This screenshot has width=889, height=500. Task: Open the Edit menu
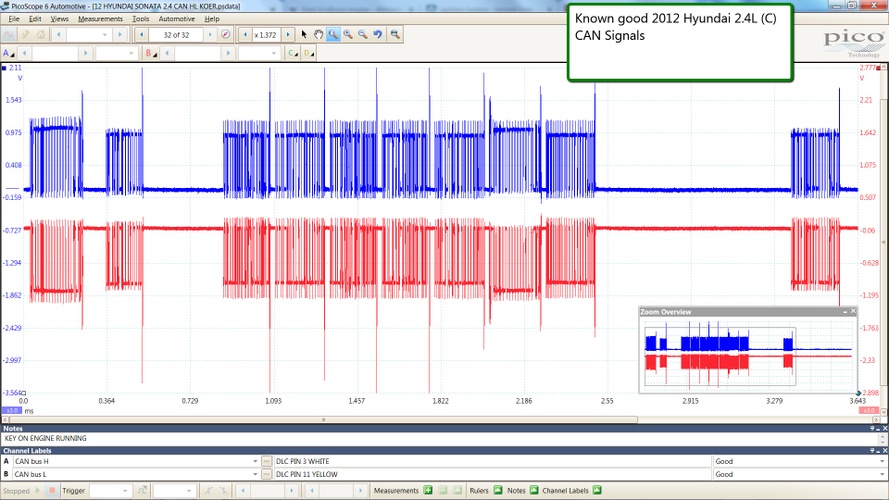[x=35, y=19]
